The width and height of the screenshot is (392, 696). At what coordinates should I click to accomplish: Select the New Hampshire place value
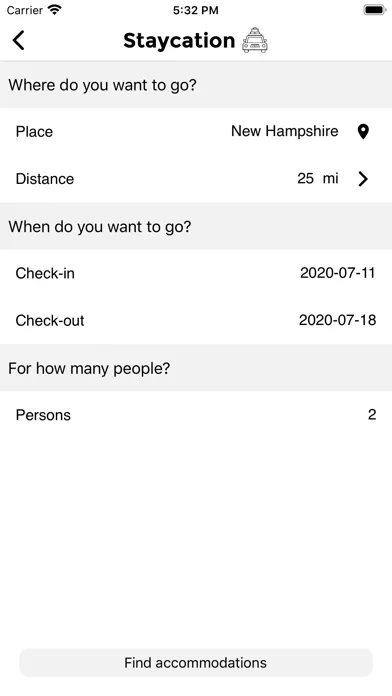[285, 131]
